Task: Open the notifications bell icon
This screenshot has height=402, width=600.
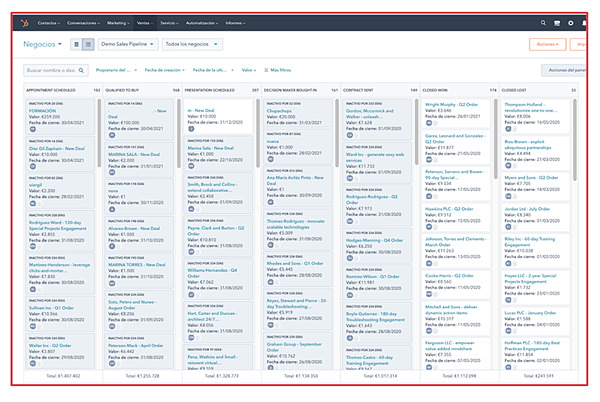Action: click(x=585, y=22)
